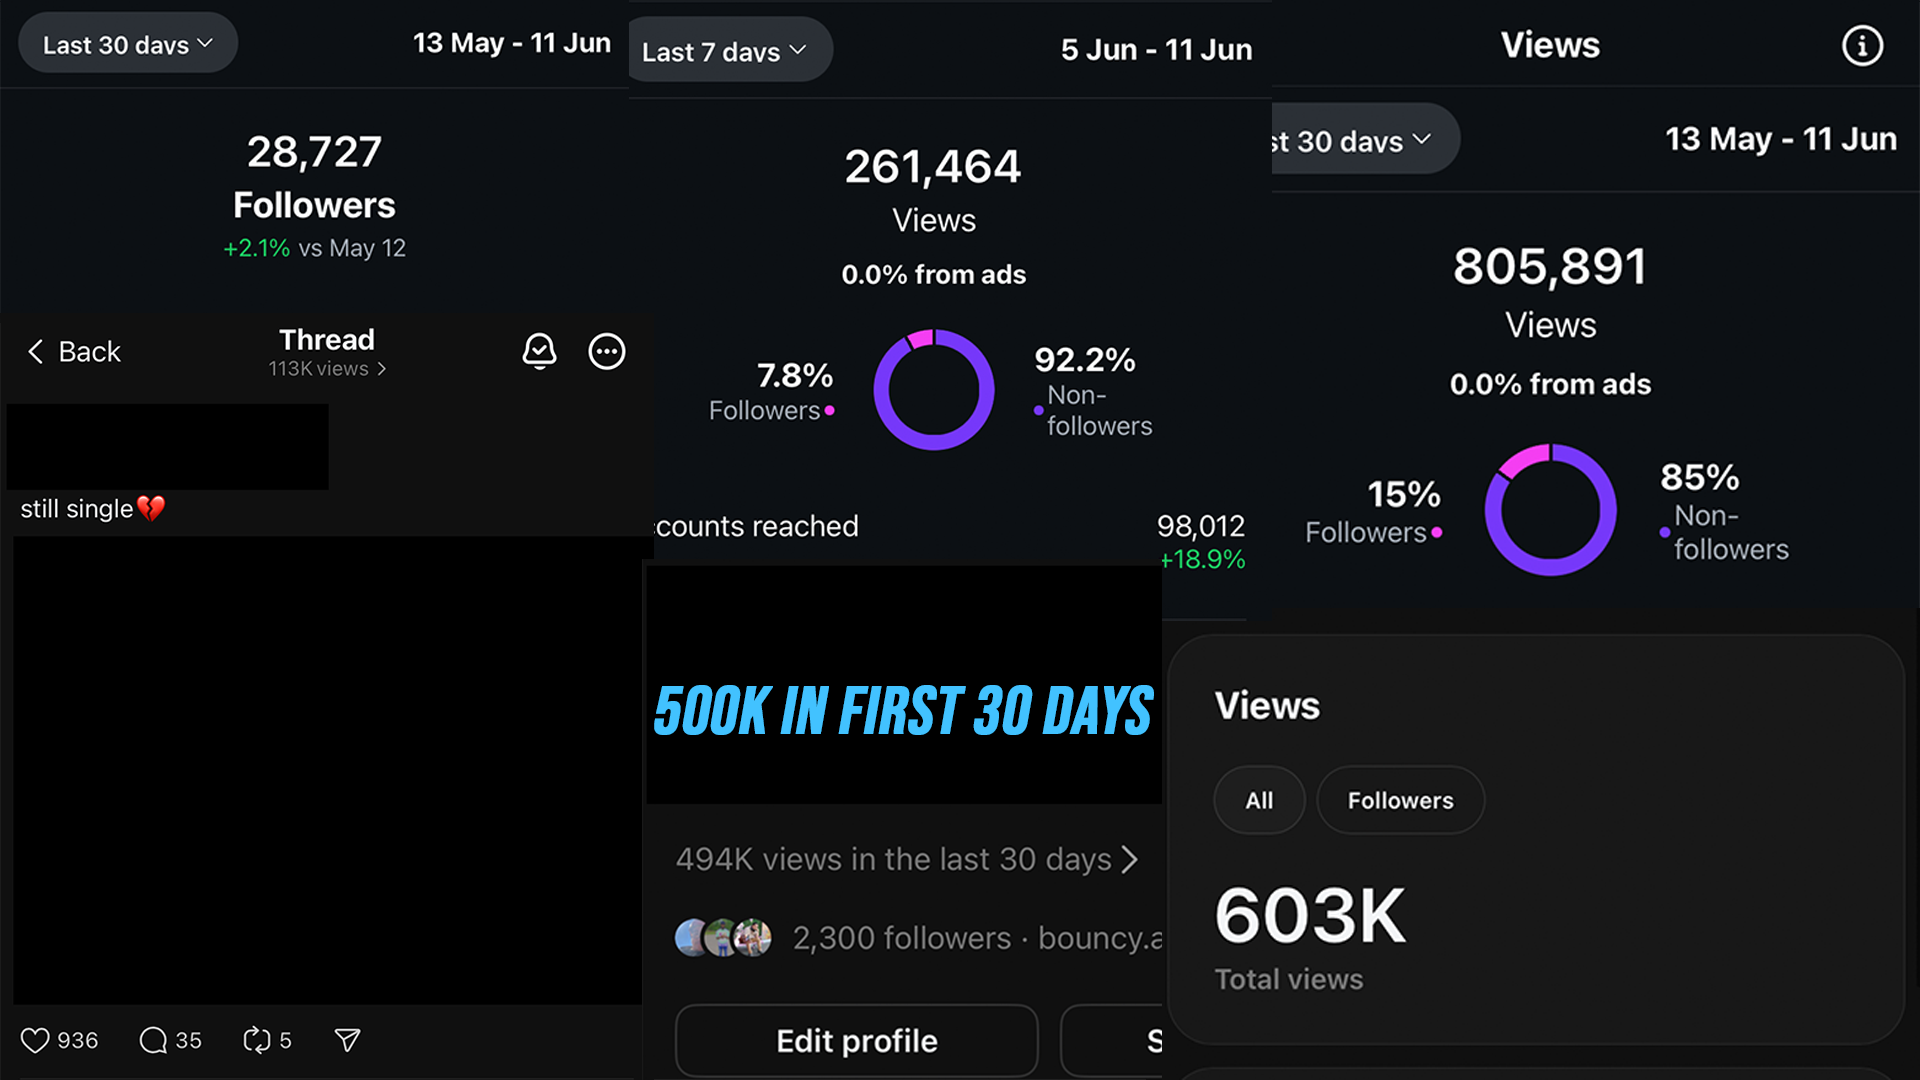Like the post with the heart icon
Viewport: 1920px width, 1080px height.
35,1040
